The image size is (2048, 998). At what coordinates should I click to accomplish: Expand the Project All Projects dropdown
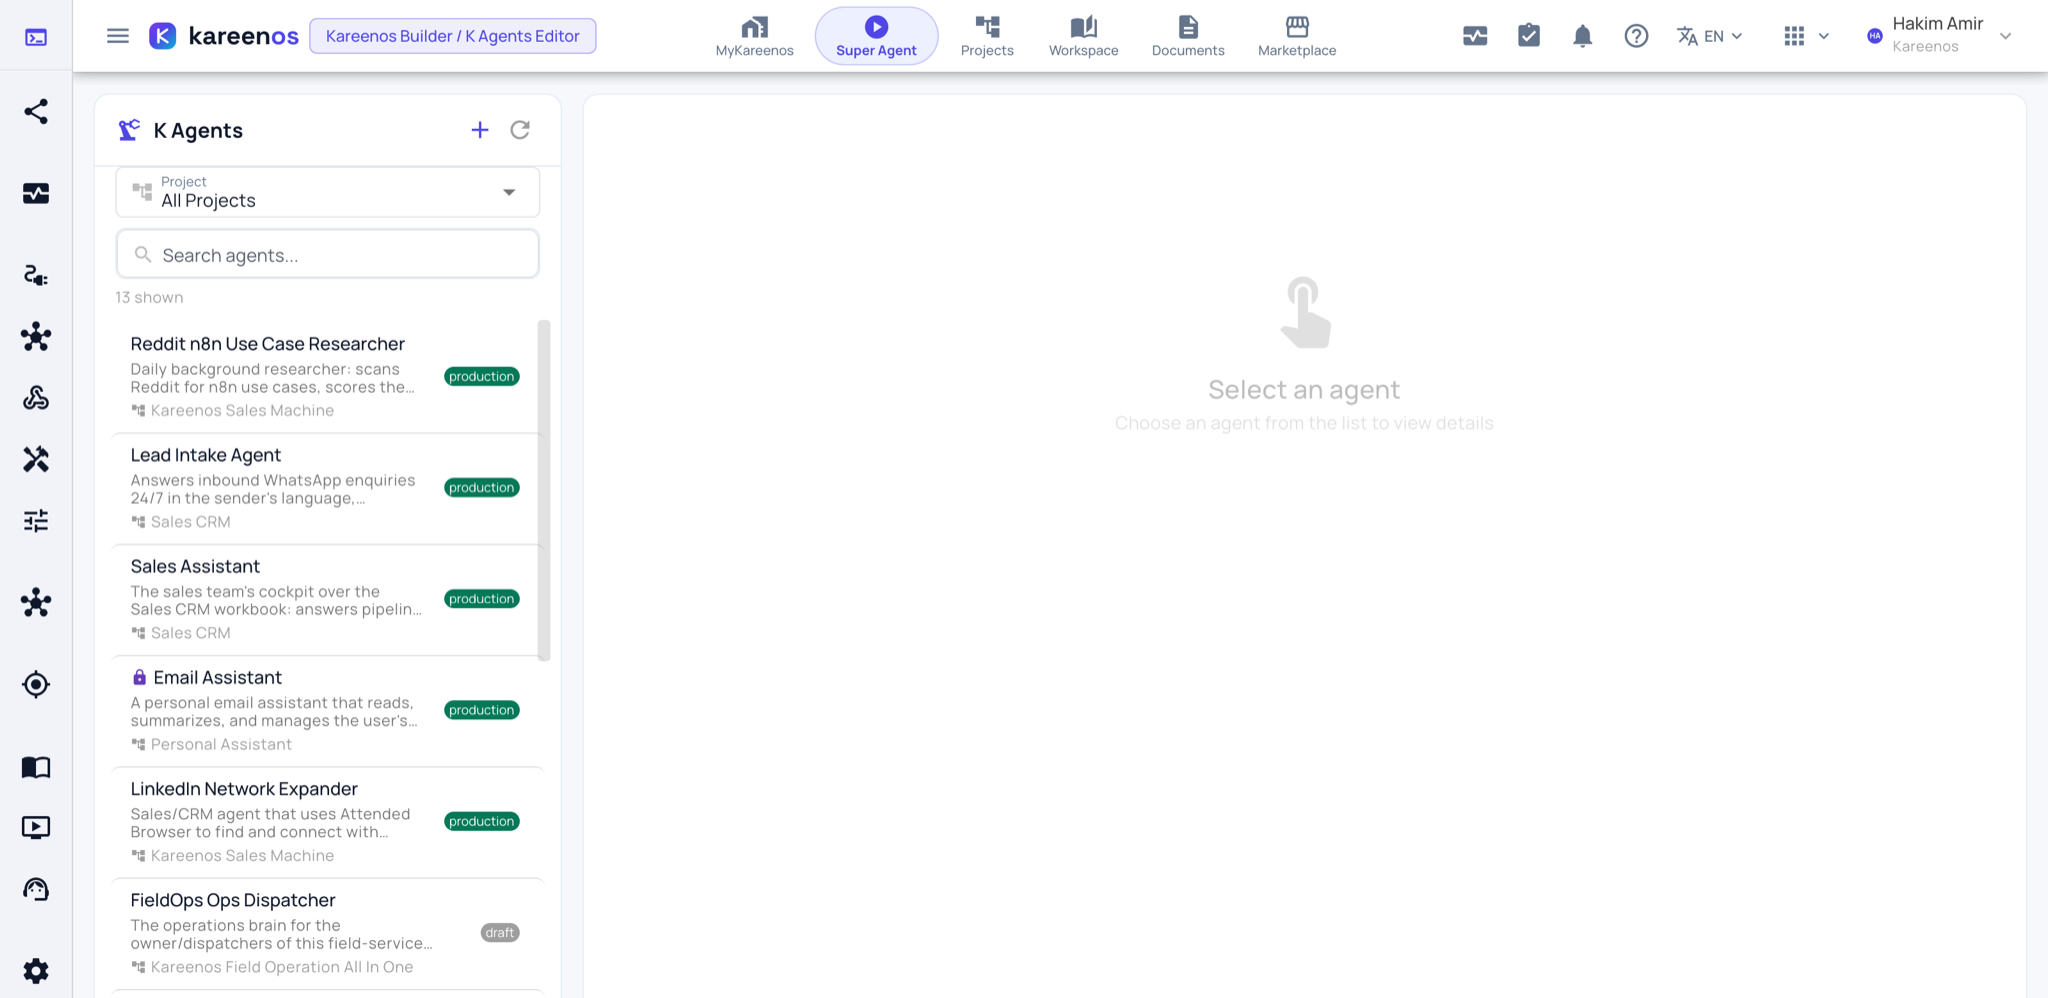[328, 192]
